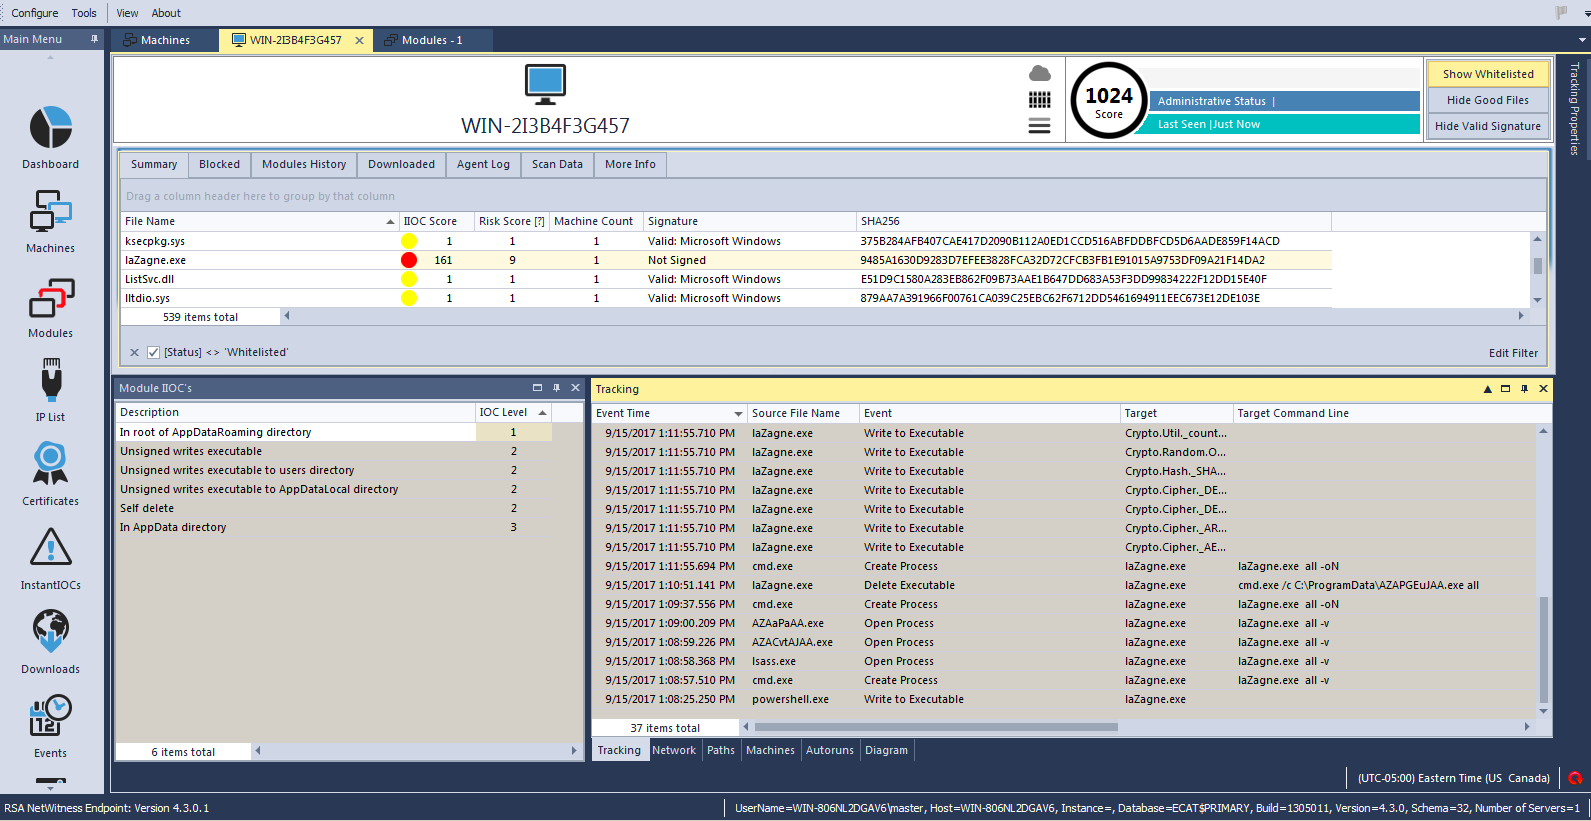Viewport: 1591px width, 821px height.
Task: Open the tab list dropdown arrow at top right
Action: (1582, 40)
